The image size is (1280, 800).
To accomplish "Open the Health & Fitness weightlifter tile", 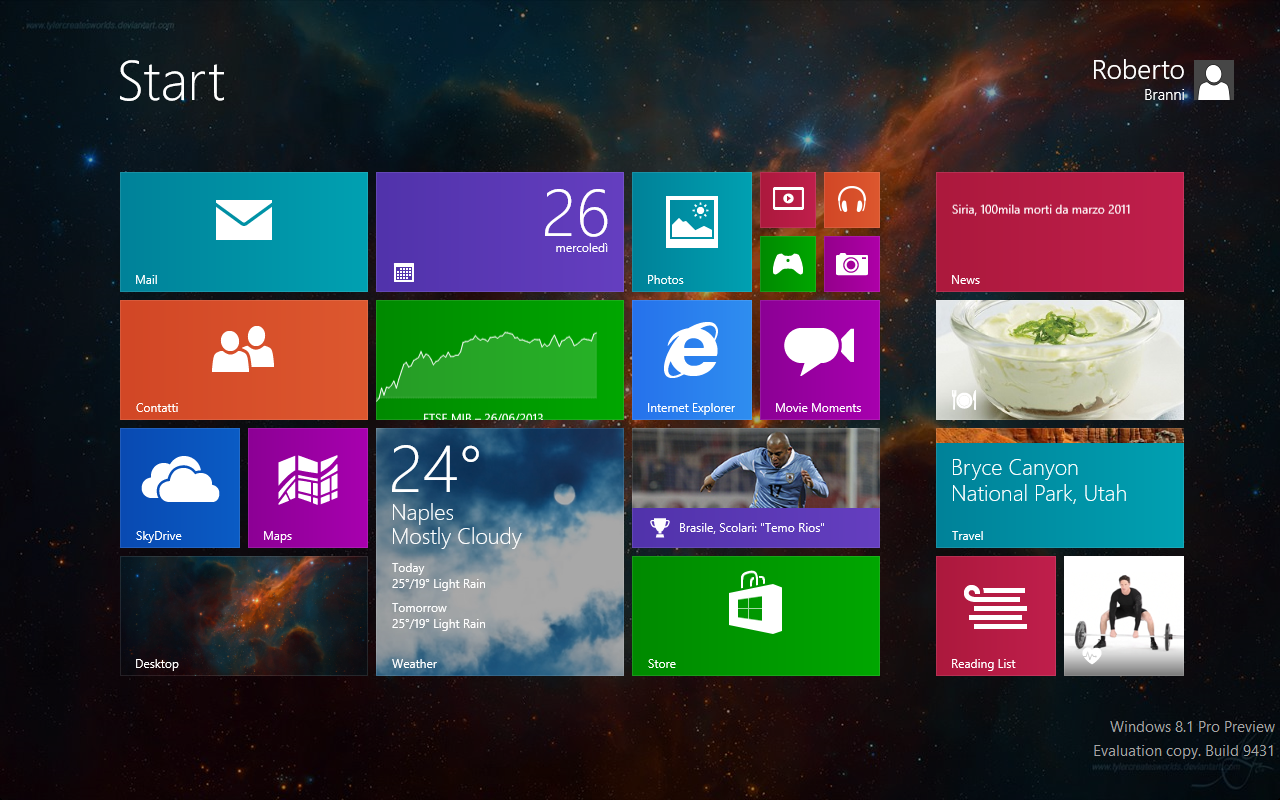I will pos(1124,616).
